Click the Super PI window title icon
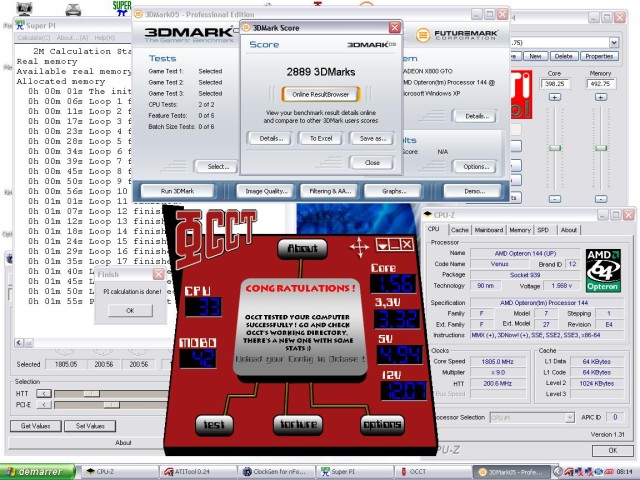640x480 pixels. pos(20,25)
